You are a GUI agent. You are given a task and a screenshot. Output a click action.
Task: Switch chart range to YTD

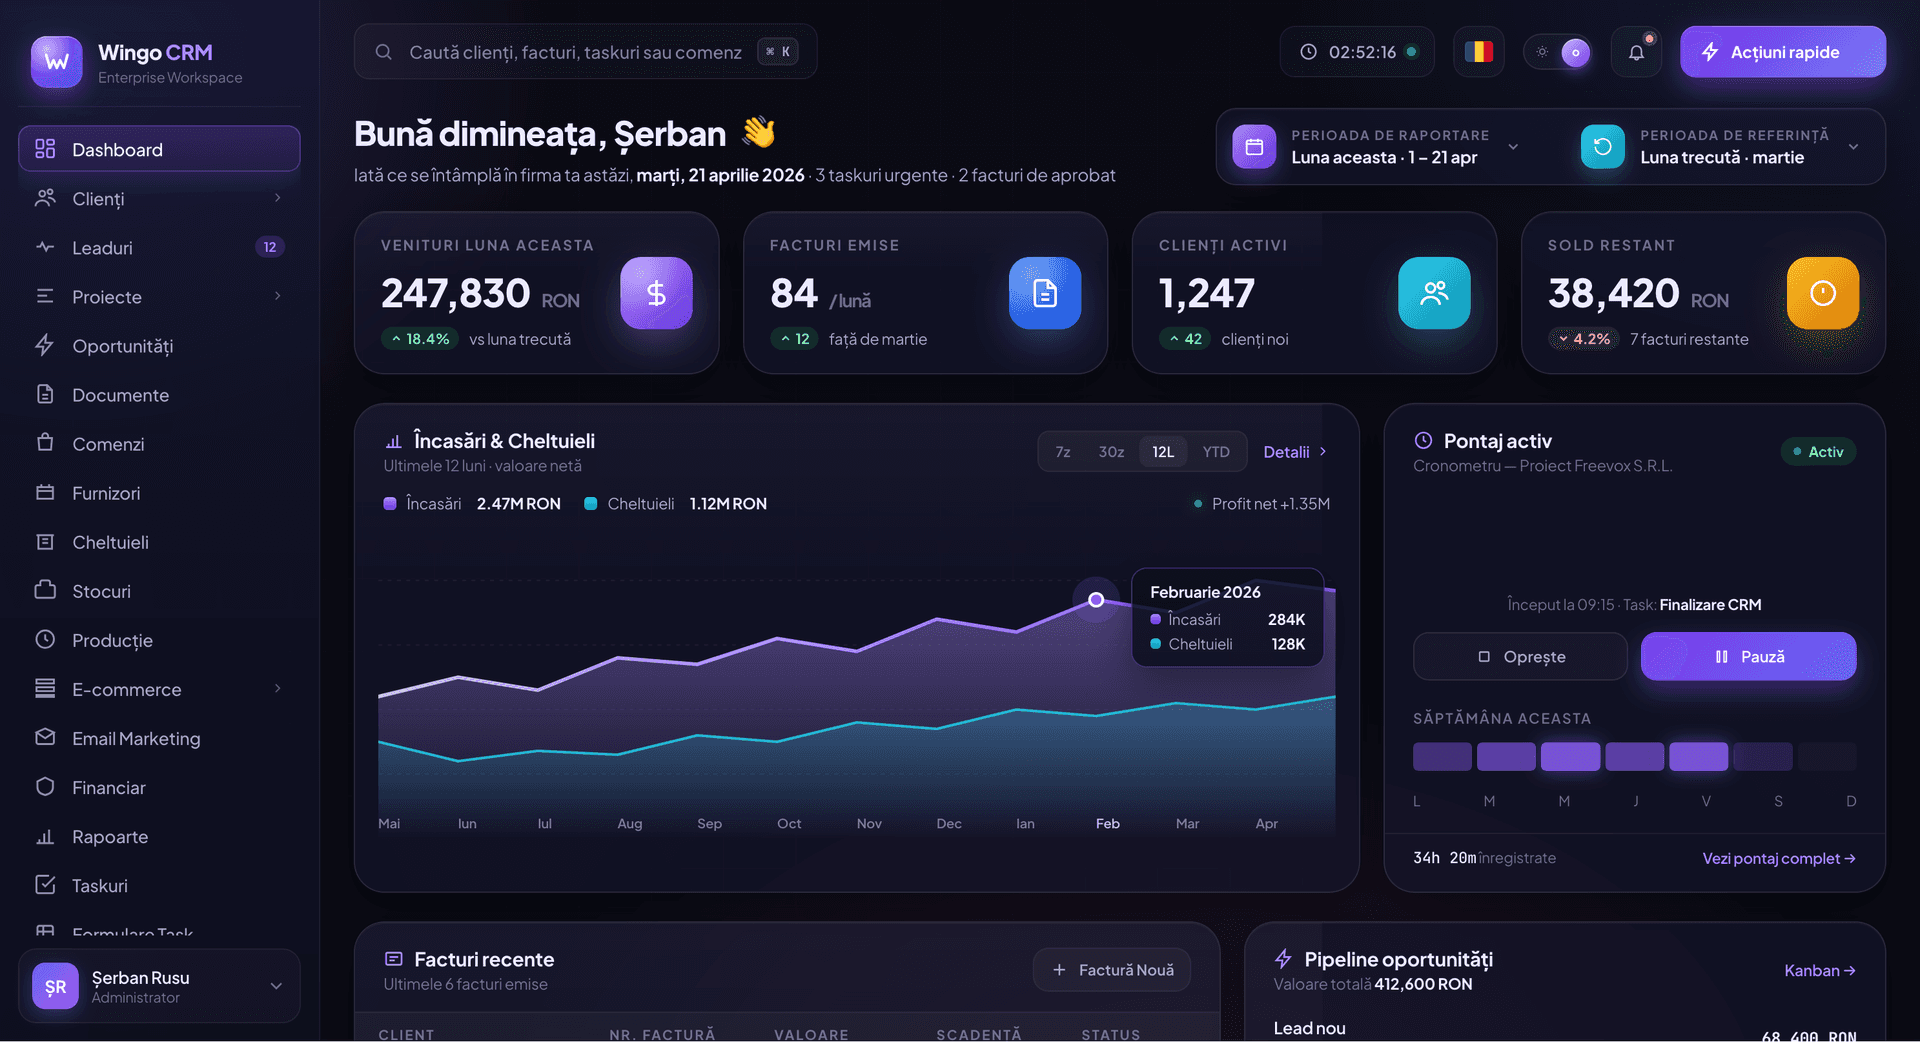1216,452
